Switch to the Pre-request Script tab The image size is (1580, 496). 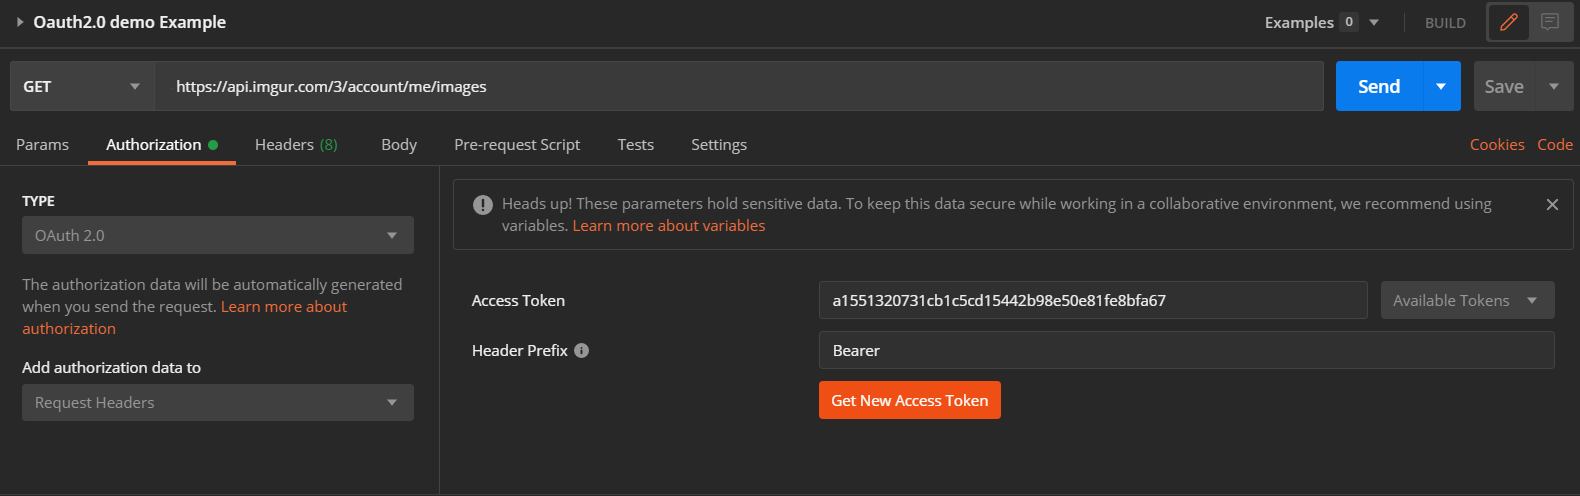pyautogui.click(x=517, y=144)
